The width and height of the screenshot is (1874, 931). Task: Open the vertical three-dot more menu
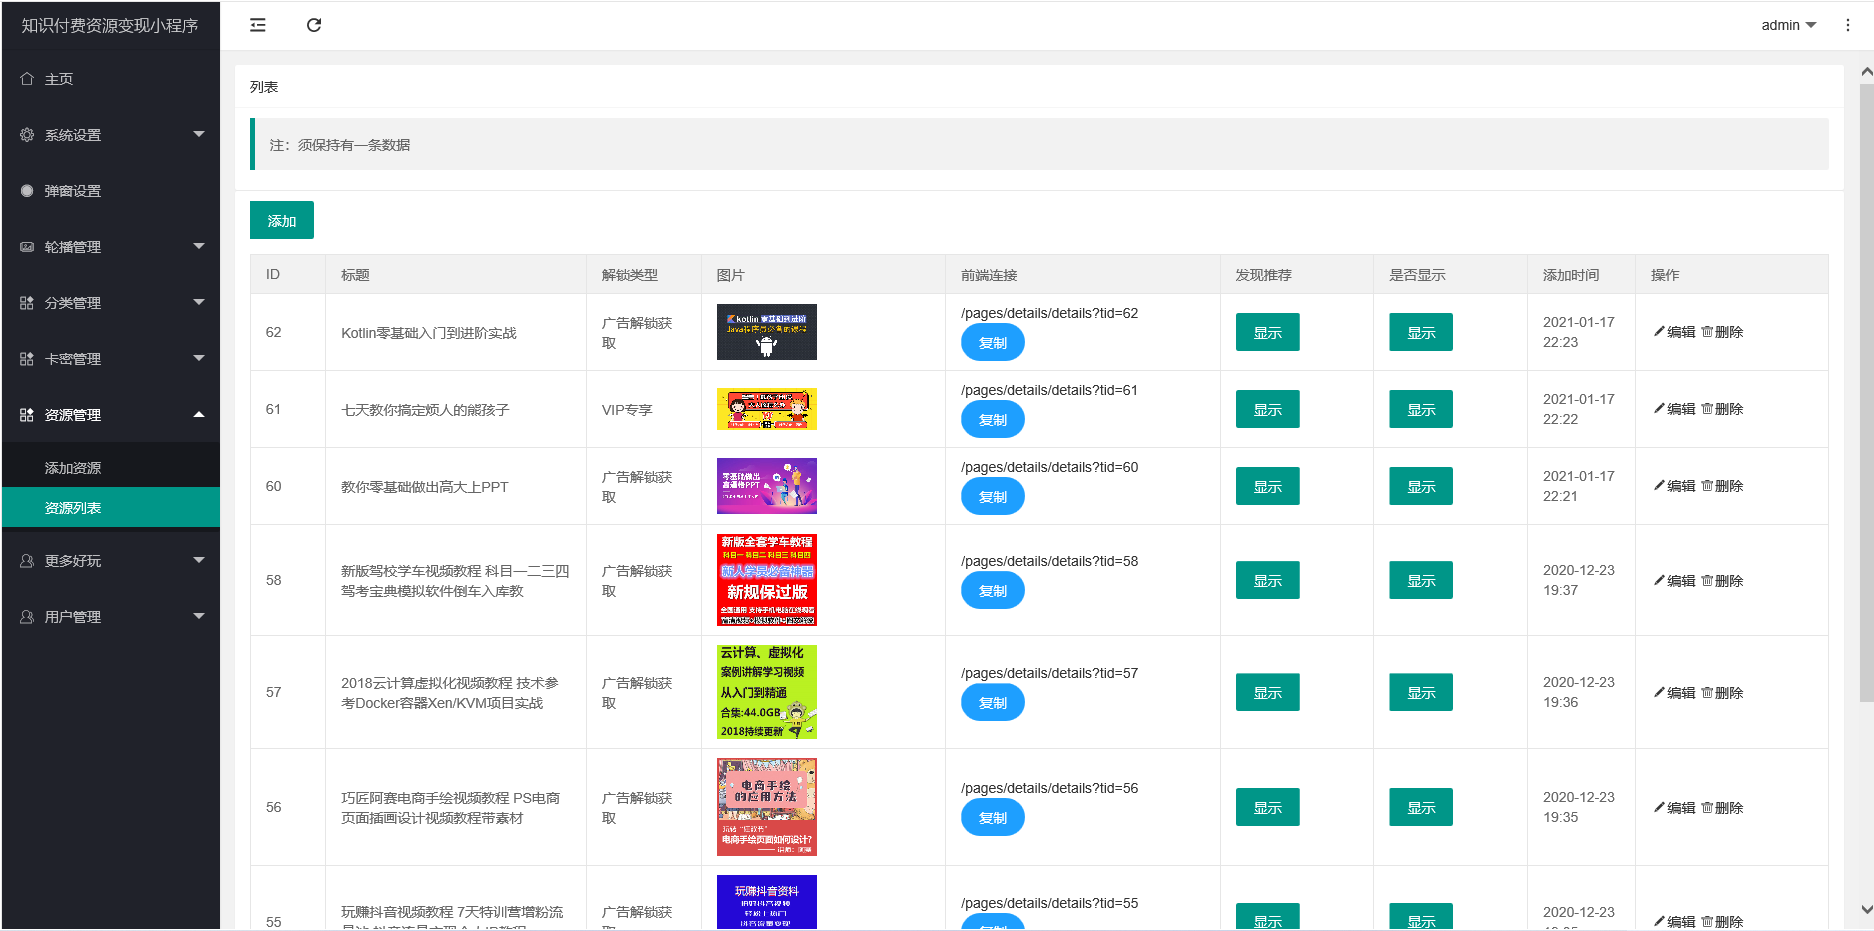pyautogui.click(x=1847, y=25)
